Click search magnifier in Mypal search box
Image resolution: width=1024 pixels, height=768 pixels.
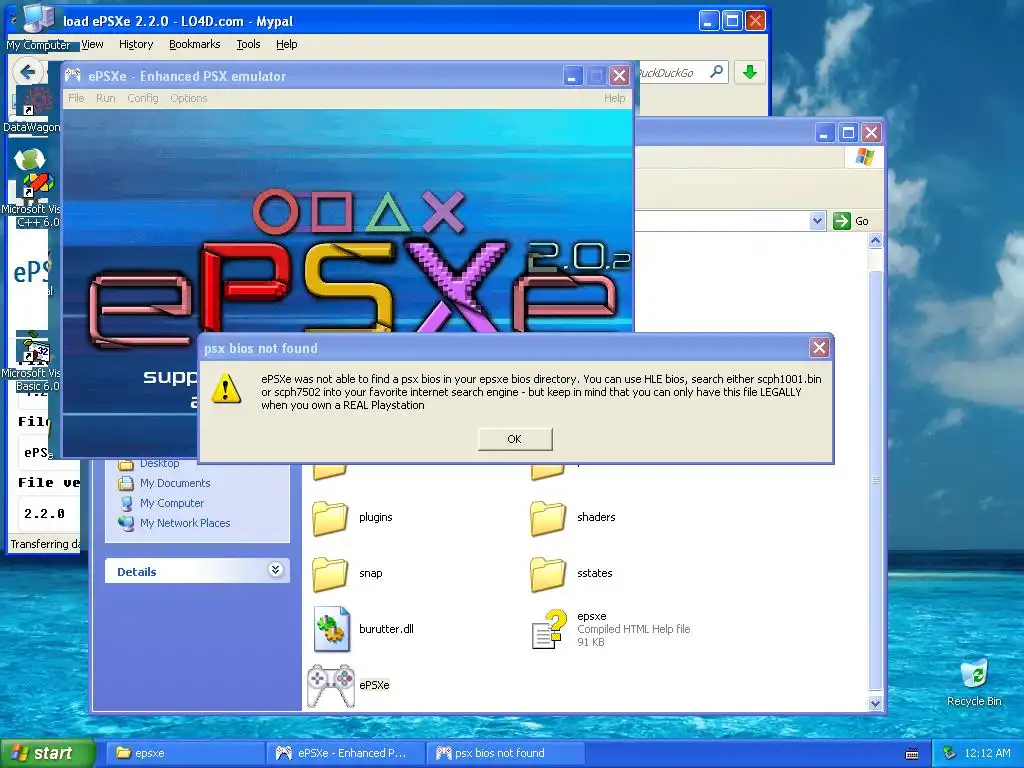pos(716,71)
